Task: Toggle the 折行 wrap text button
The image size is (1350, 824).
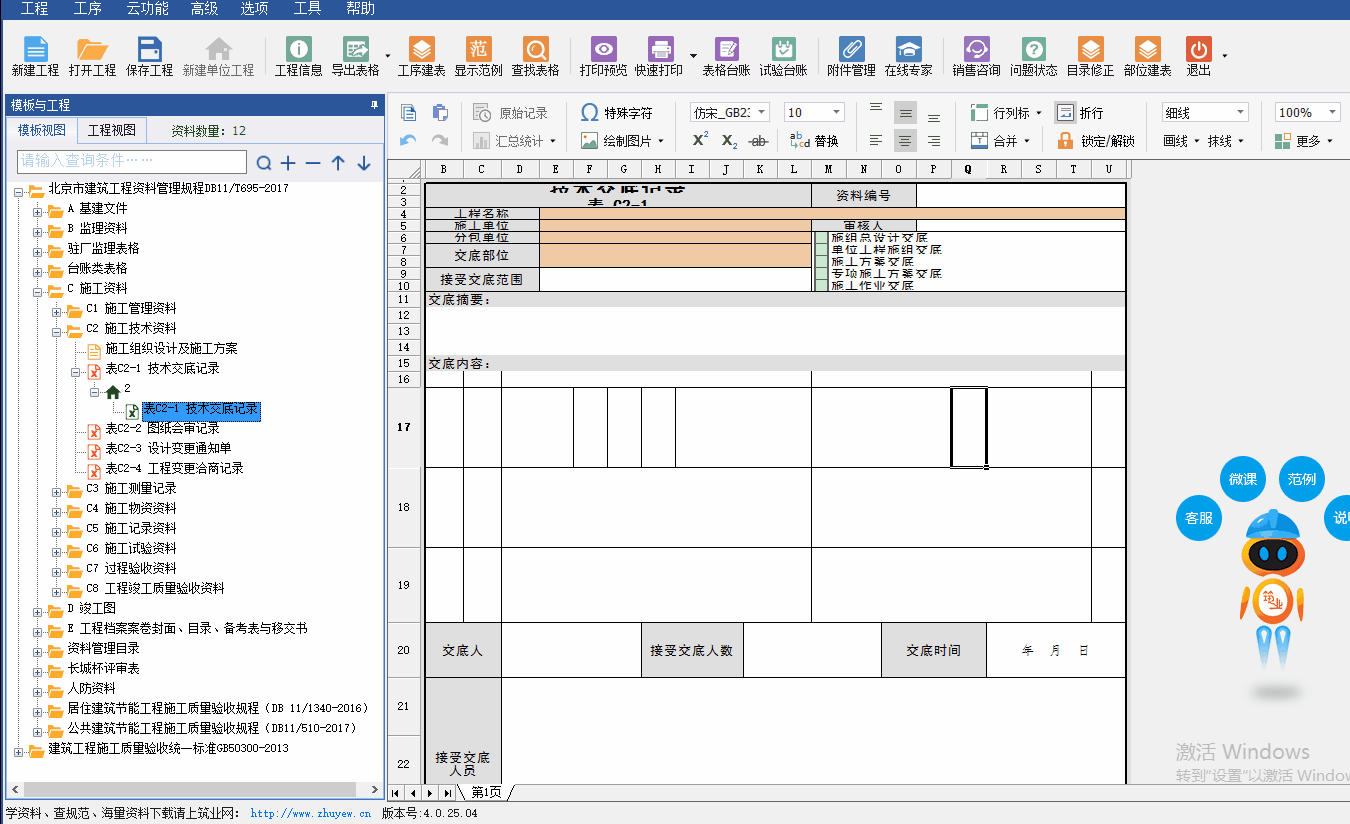Action: (x=1080, y=113)
